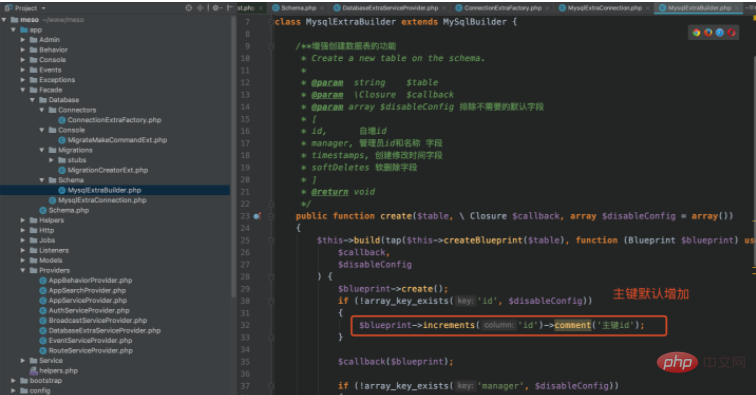756x395 pixels.
Task: Click the hide Project panel icon
Action: click(x=230, y=8)
